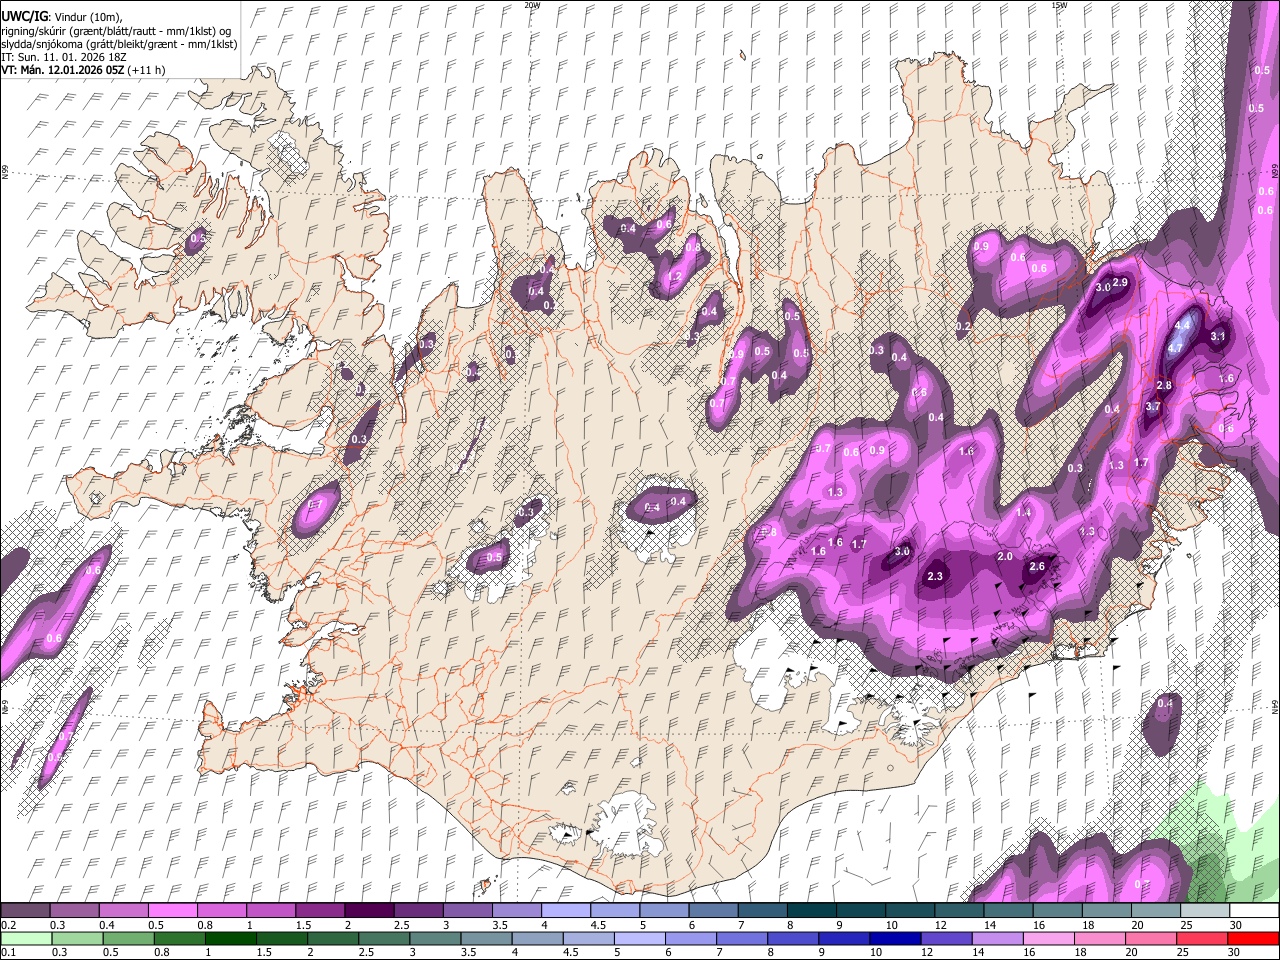1280x960 pixels.
Task: Click the '12' label on the top snow legend row
Action: point(940,925)
